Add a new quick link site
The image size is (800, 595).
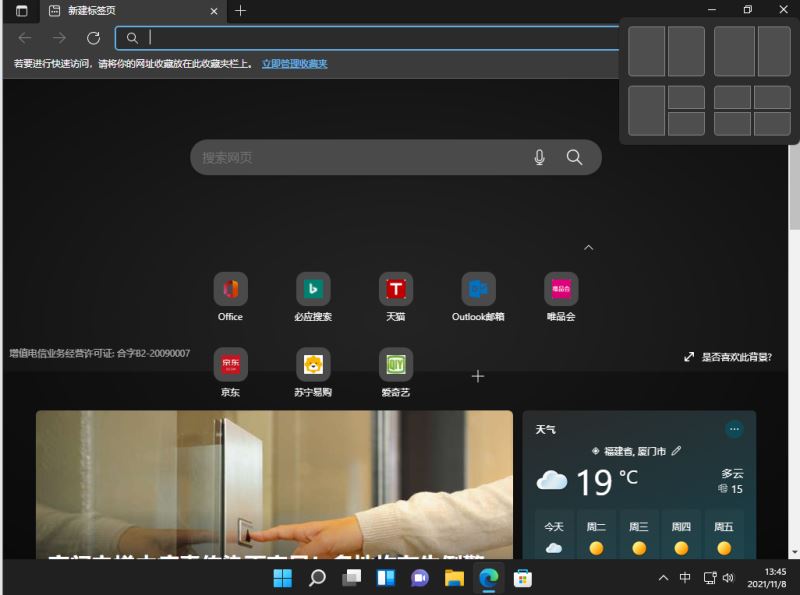(x=478, y=377)
